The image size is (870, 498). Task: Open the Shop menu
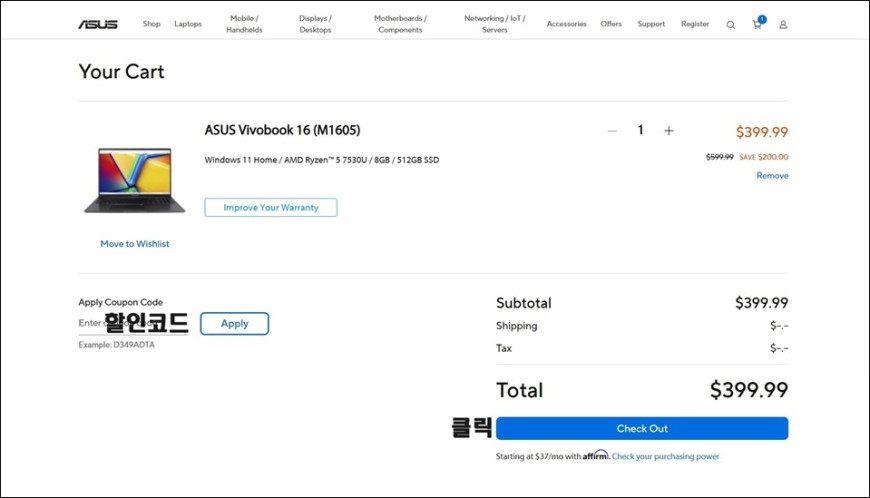[151, 24]
